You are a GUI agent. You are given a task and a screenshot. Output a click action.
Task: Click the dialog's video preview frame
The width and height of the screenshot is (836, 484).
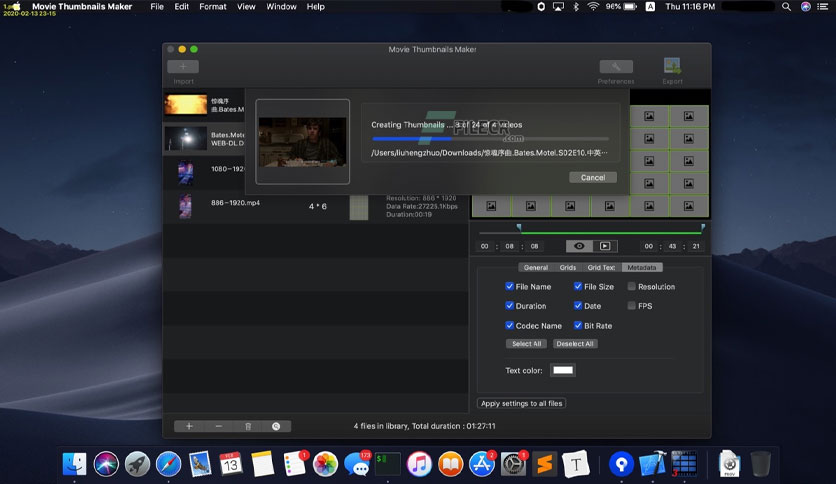pyautogui.click(x=302, y=142)
